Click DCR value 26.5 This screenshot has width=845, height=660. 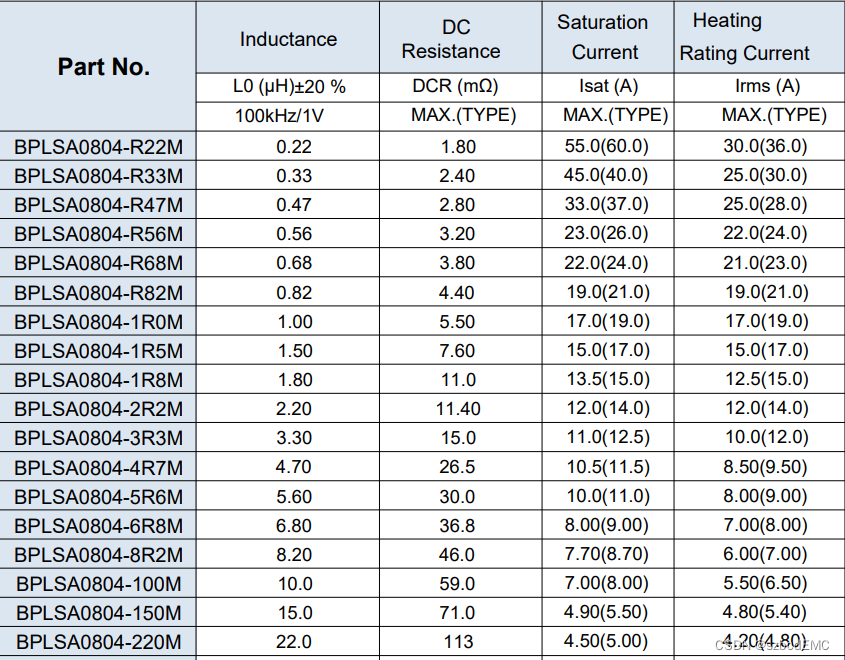click(457, 467)
